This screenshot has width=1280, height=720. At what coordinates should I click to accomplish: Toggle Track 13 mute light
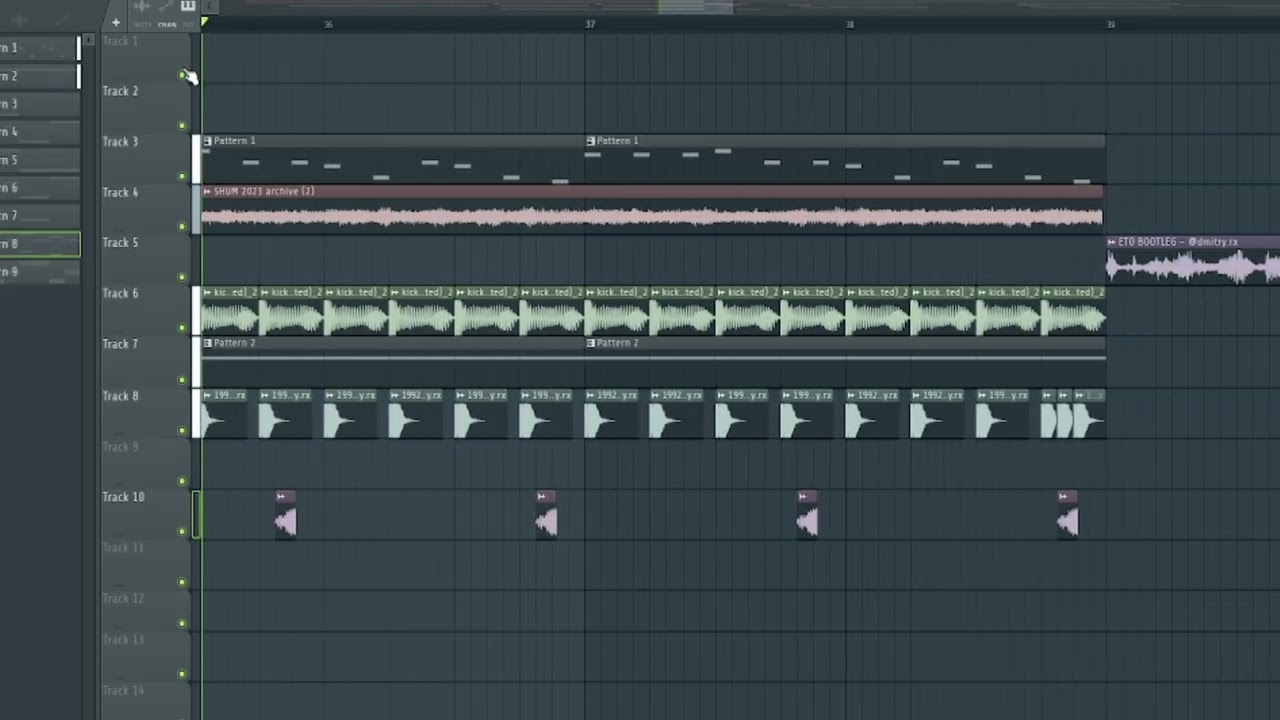182,674
